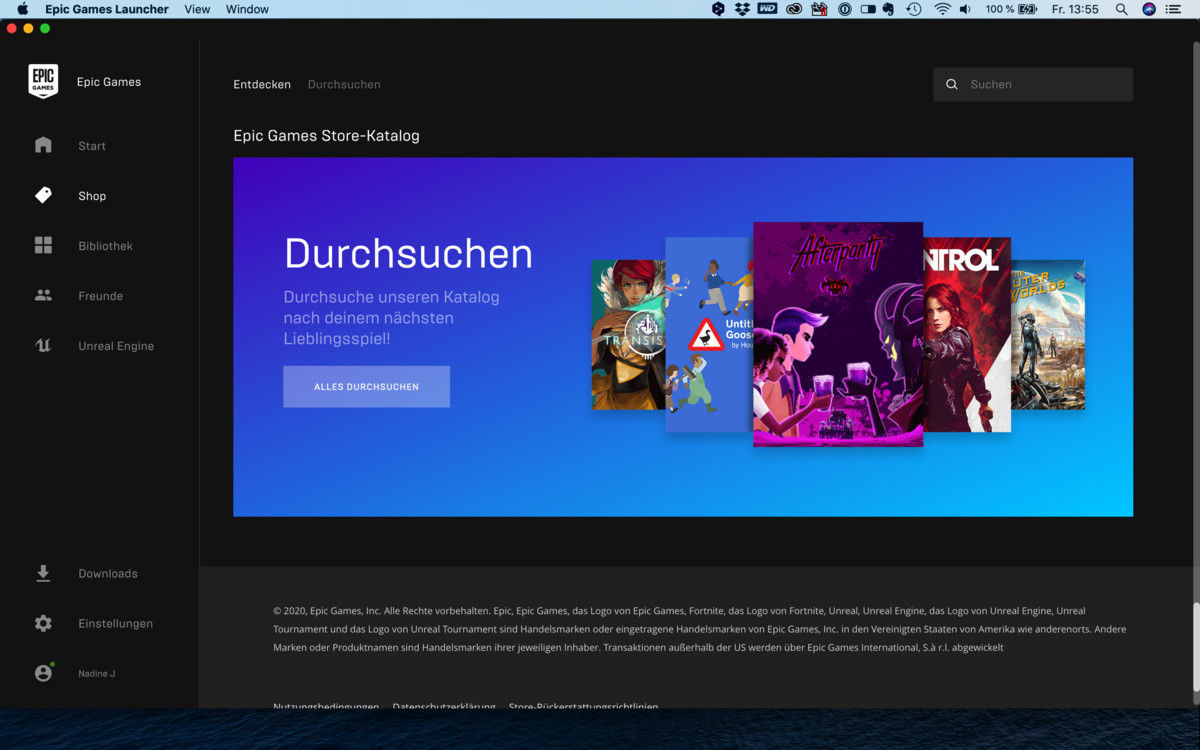Click the battery status icon
Image resolution: width=1200 pixels, height=750 pixels.
pyautogui.click(x=1027, y=9)
